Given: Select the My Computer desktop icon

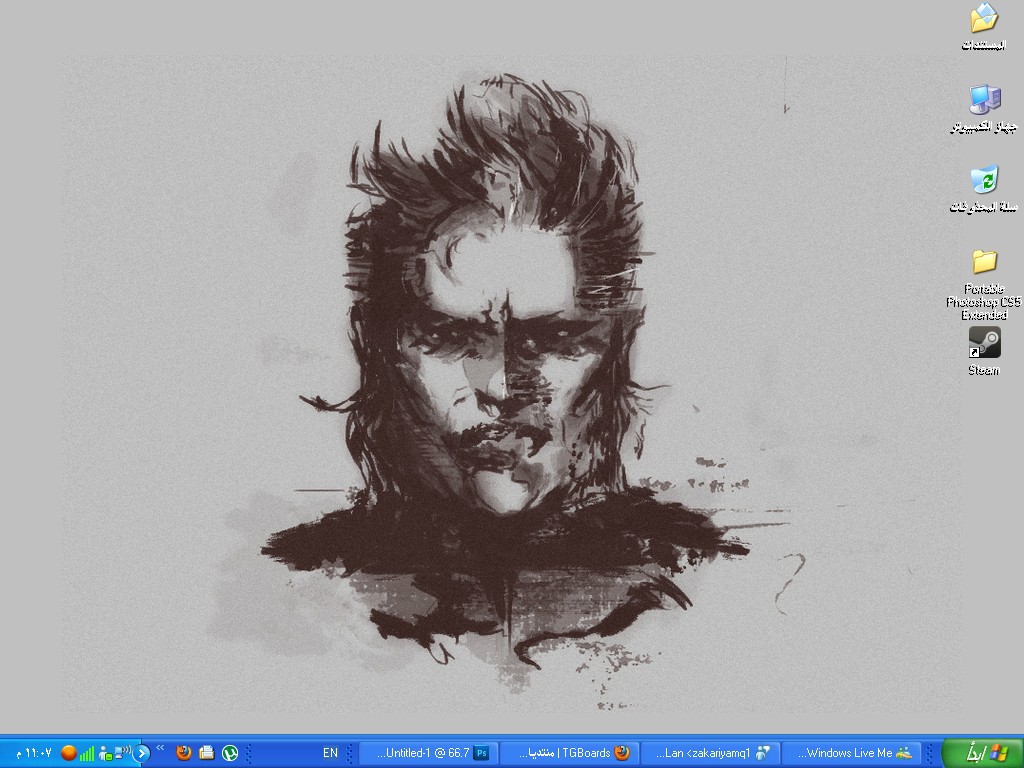Looking at the screenshot, I should pos(984,108).
